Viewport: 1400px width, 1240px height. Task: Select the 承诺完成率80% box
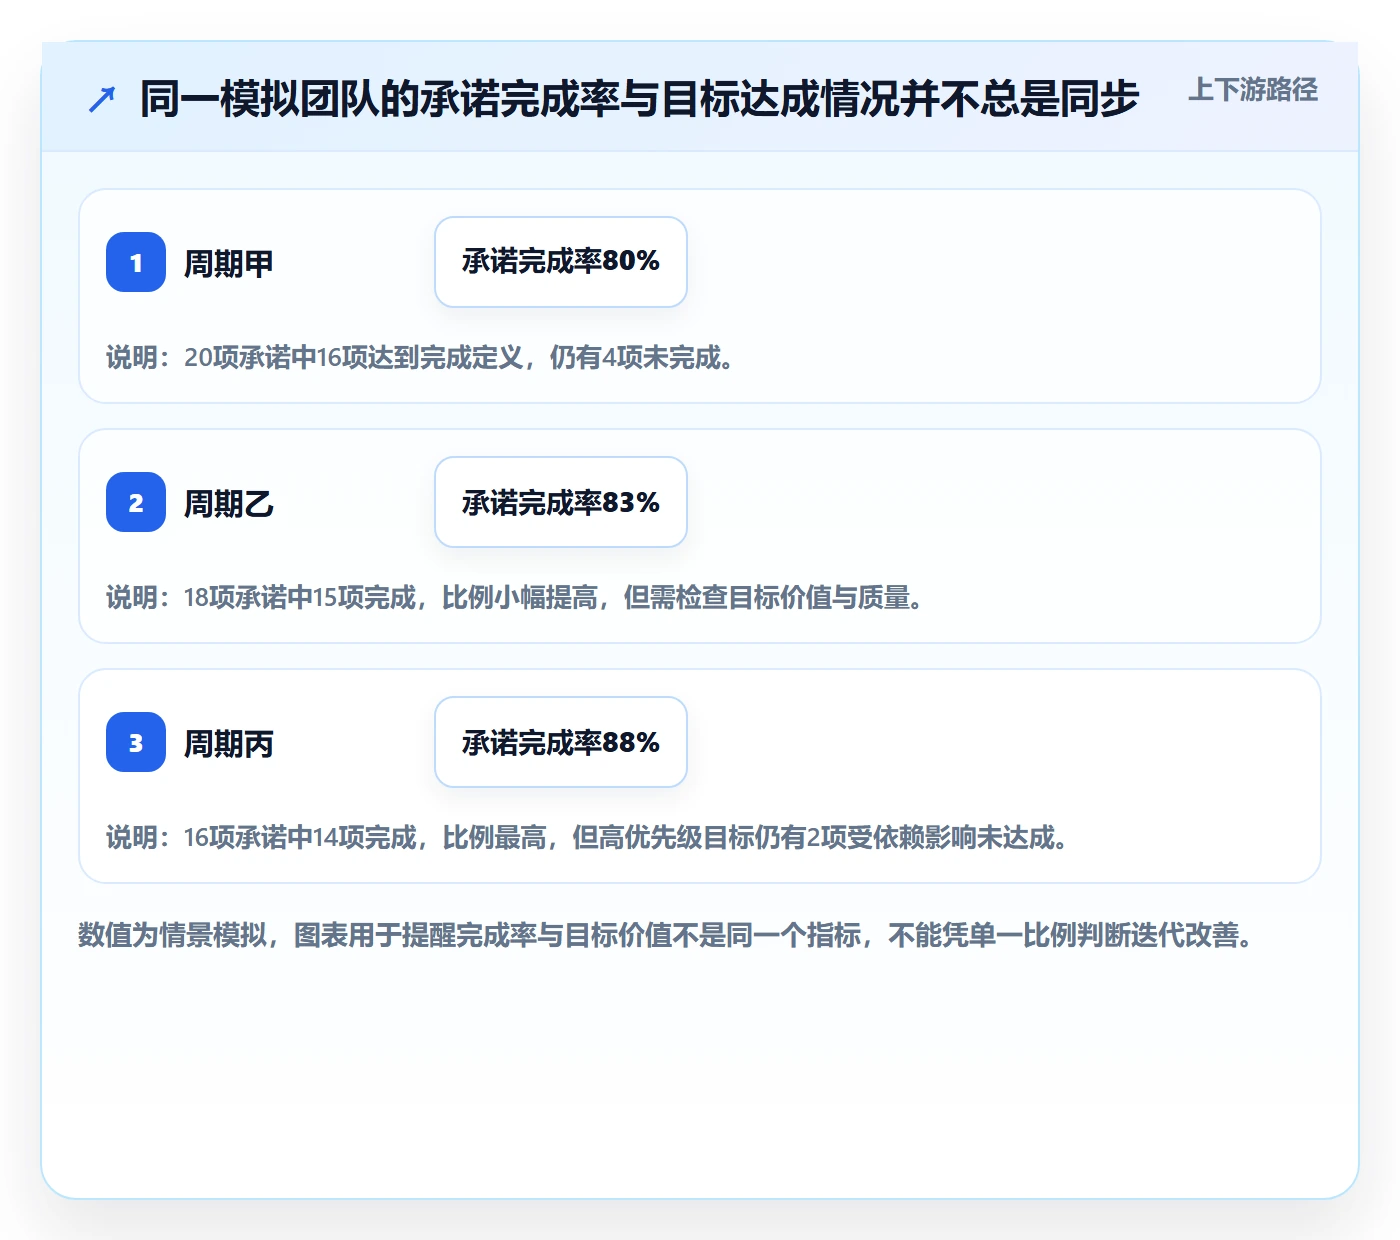[561, 262]
